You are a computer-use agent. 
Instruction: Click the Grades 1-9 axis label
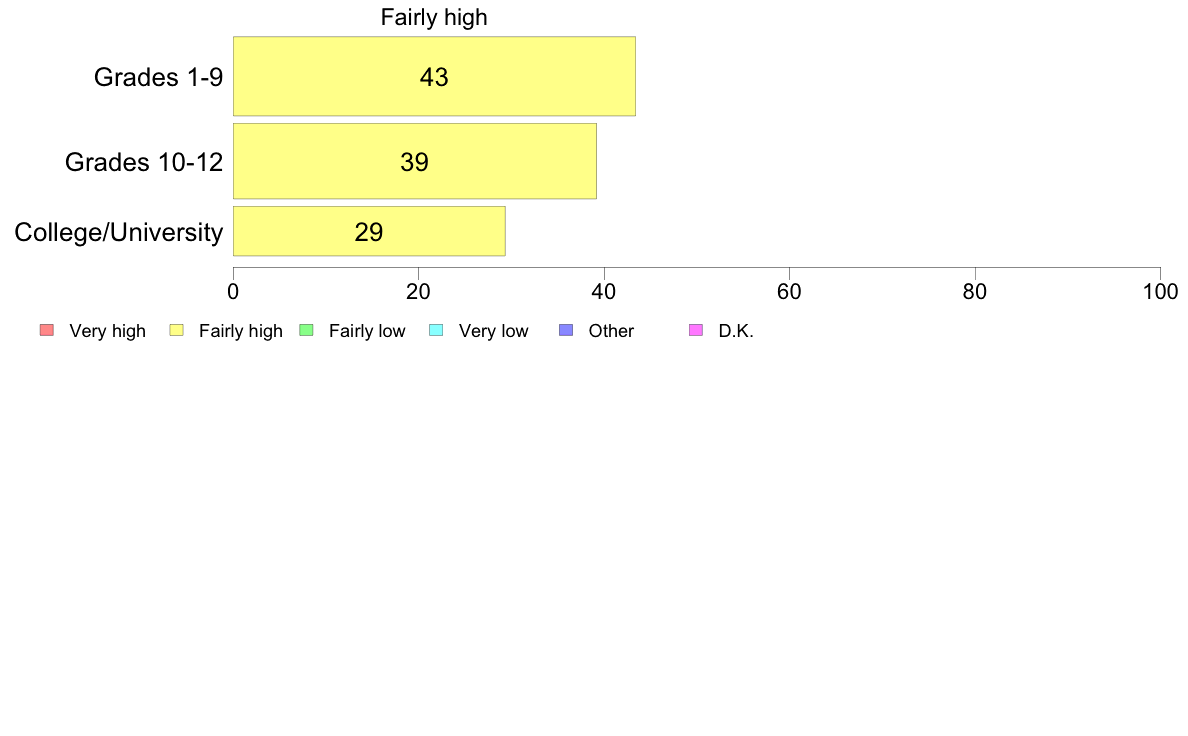tap(158, 77)
